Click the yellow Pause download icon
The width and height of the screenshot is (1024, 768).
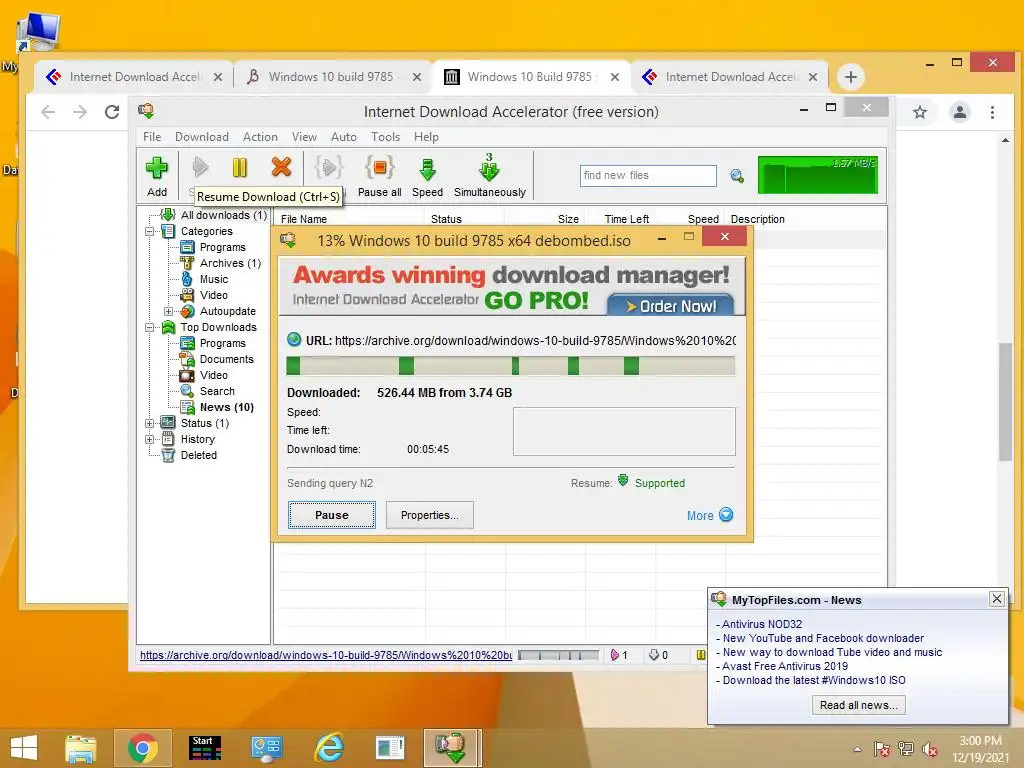click(x=240, y=168)
